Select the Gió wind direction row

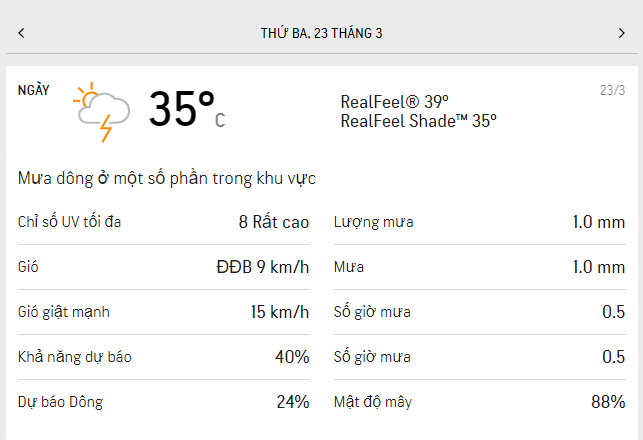163,267
